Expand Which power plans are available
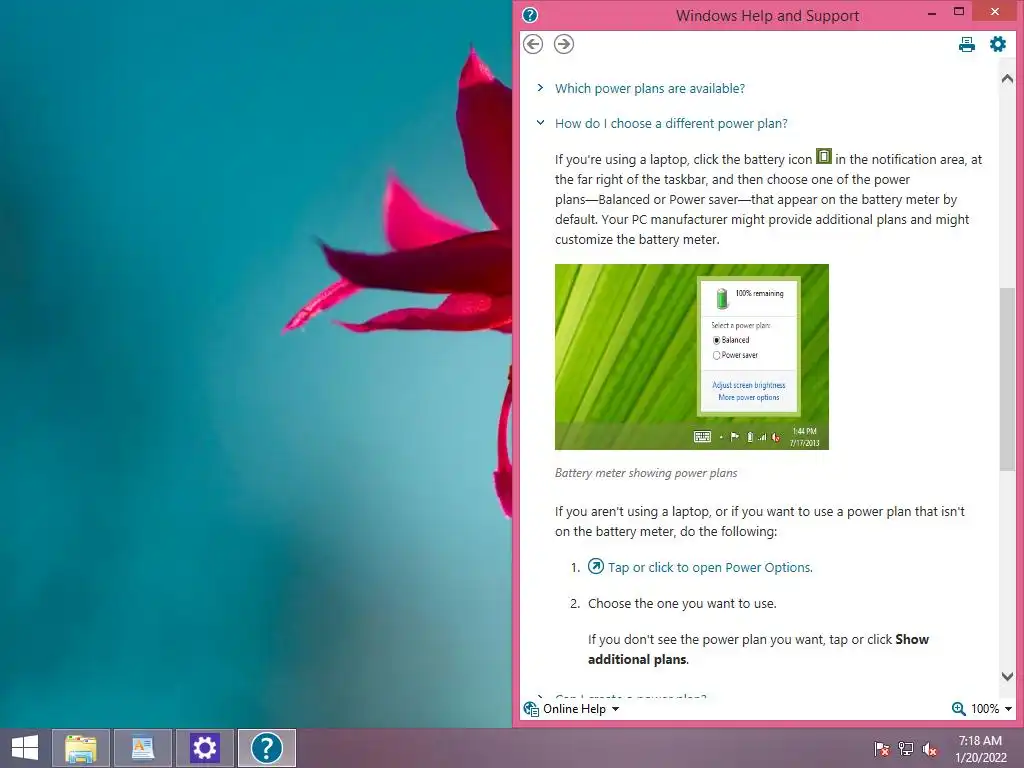The width and height of the screenshot is (1024, 768). tap(540, 88)
